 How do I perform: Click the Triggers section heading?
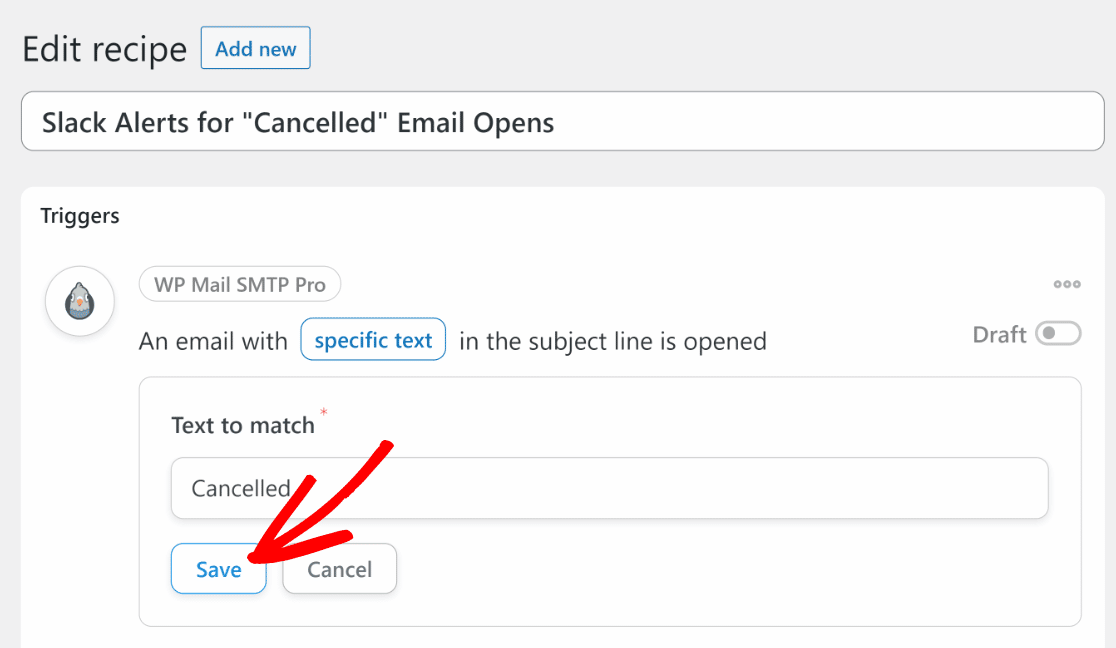80,216
